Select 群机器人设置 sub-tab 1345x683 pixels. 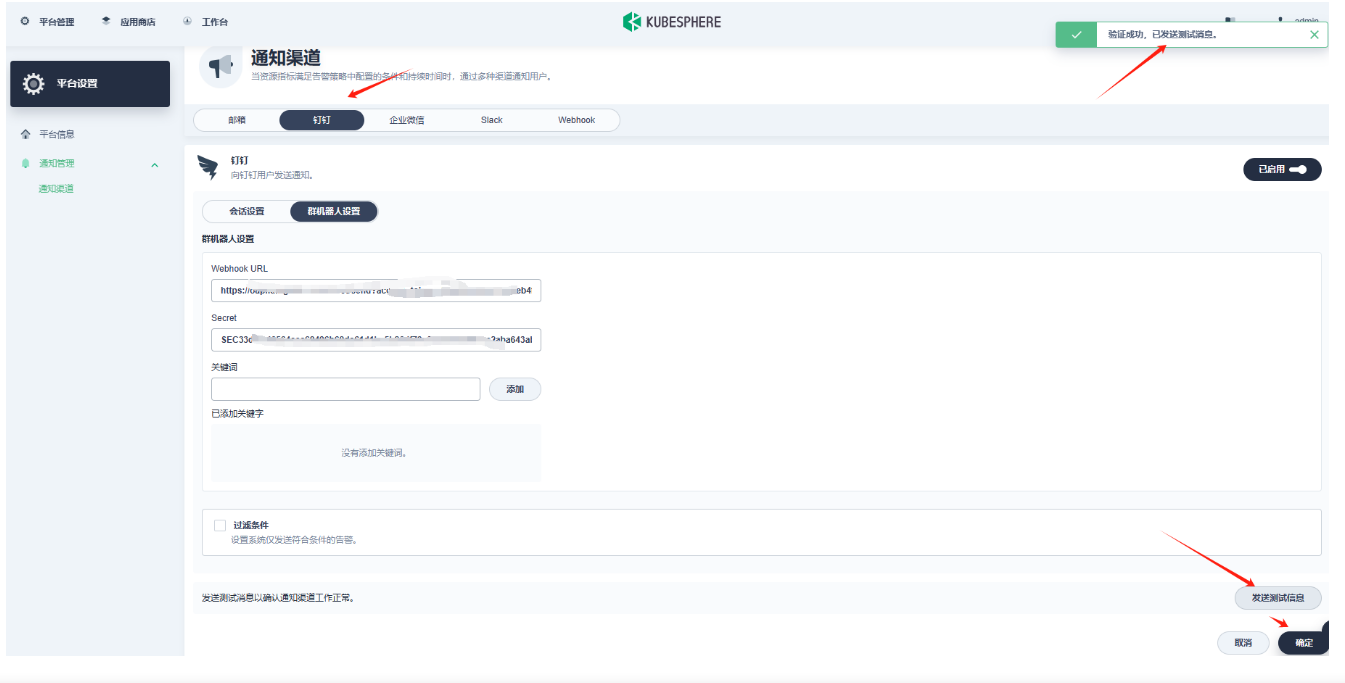[334, 212]
